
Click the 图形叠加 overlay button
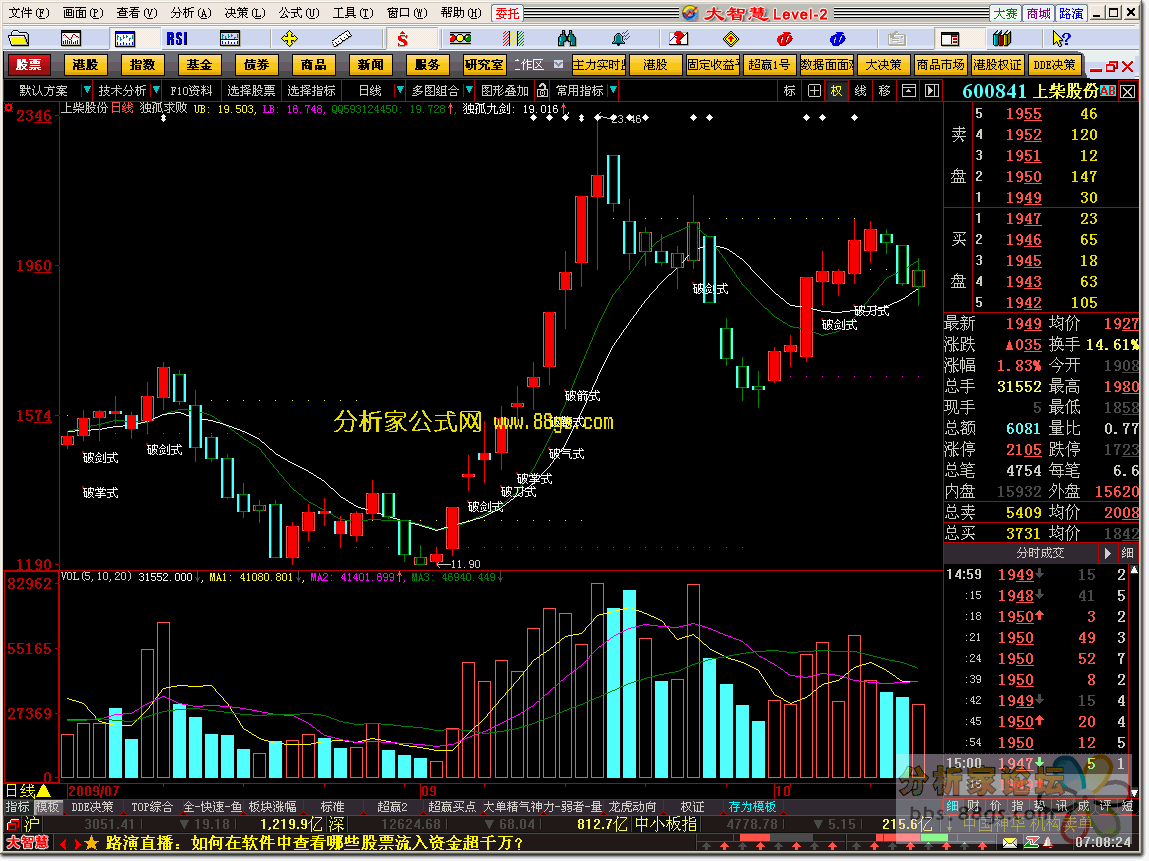coord(505,90)
